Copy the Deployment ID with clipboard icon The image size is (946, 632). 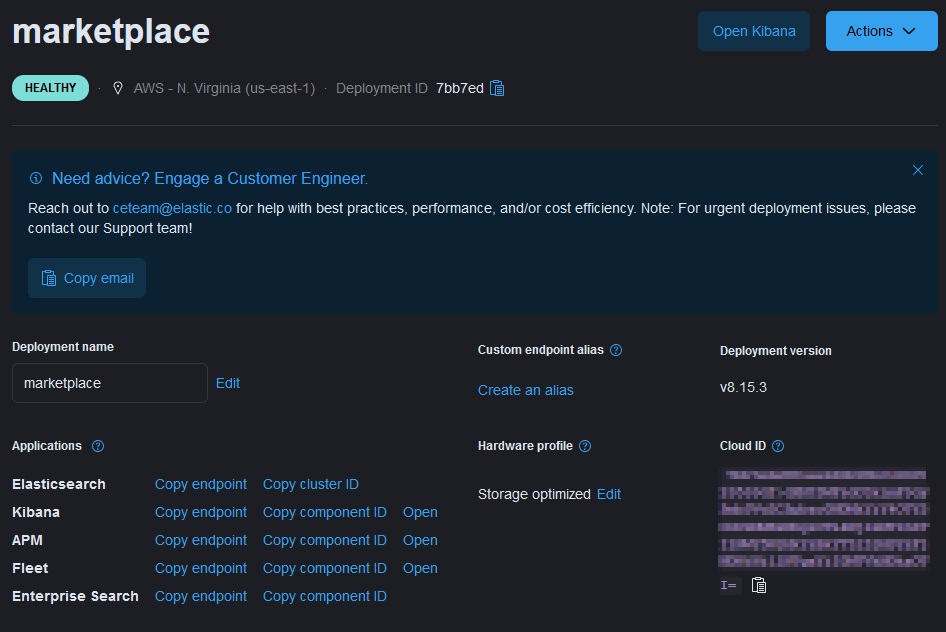pos(497,88)
